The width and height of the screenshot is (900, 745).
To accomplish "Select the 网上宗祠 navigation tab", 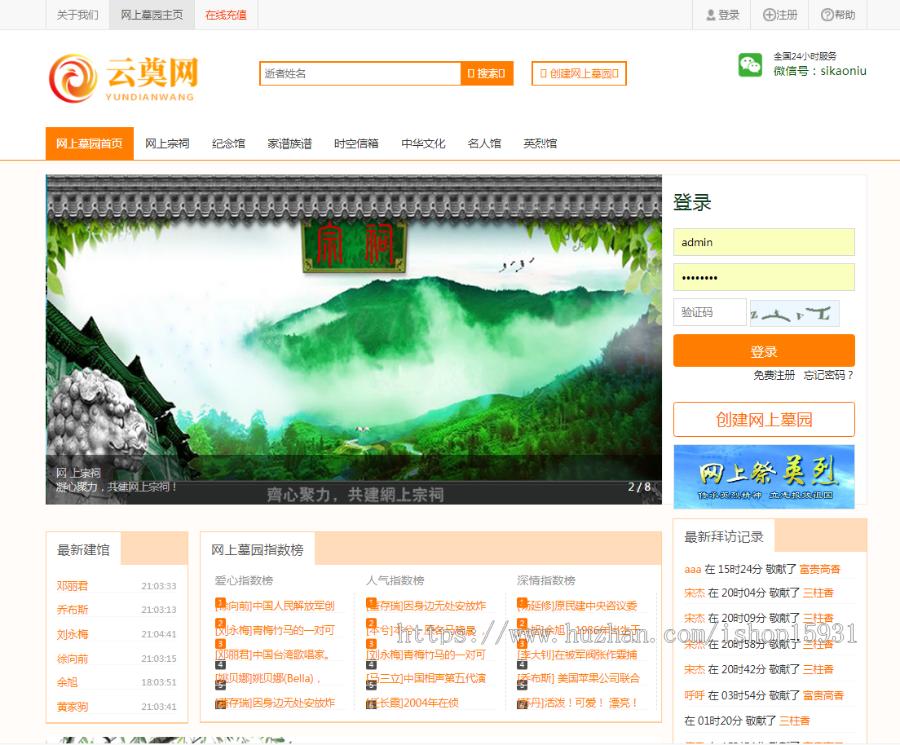I will 167,143.
